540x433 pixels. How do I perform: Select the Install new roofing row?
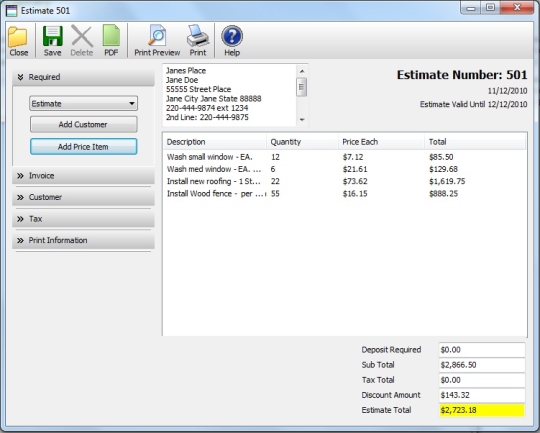tap(344, 182)
